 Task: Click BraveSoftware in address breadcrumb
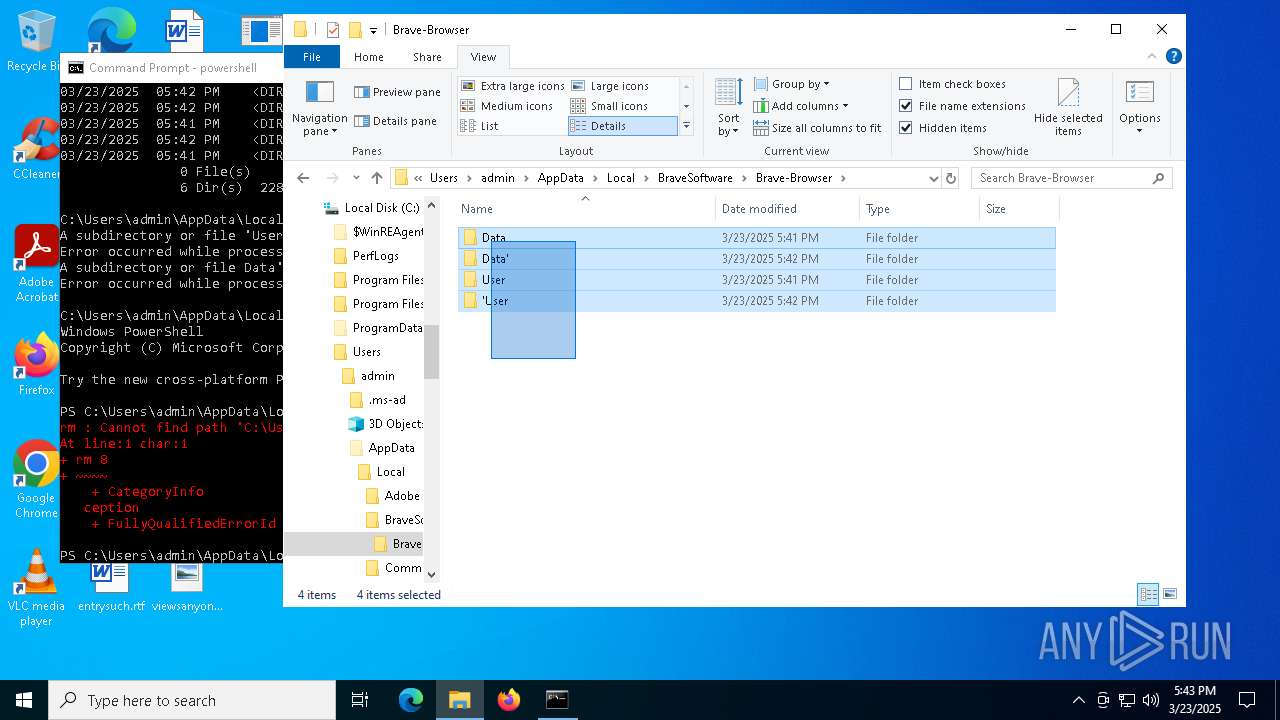(x=695, y=178)
